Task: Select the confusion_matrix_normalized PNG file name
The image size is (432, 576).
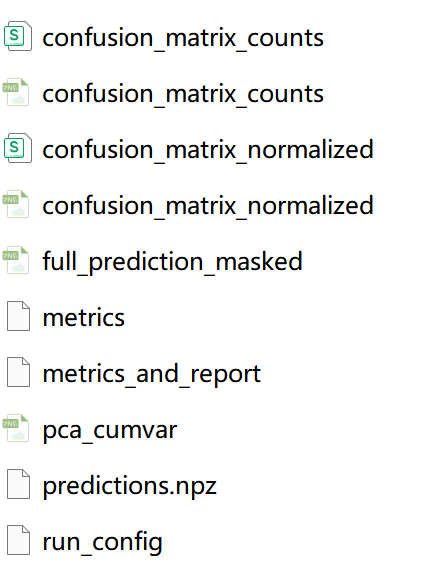Action: [x=208, y=206]
